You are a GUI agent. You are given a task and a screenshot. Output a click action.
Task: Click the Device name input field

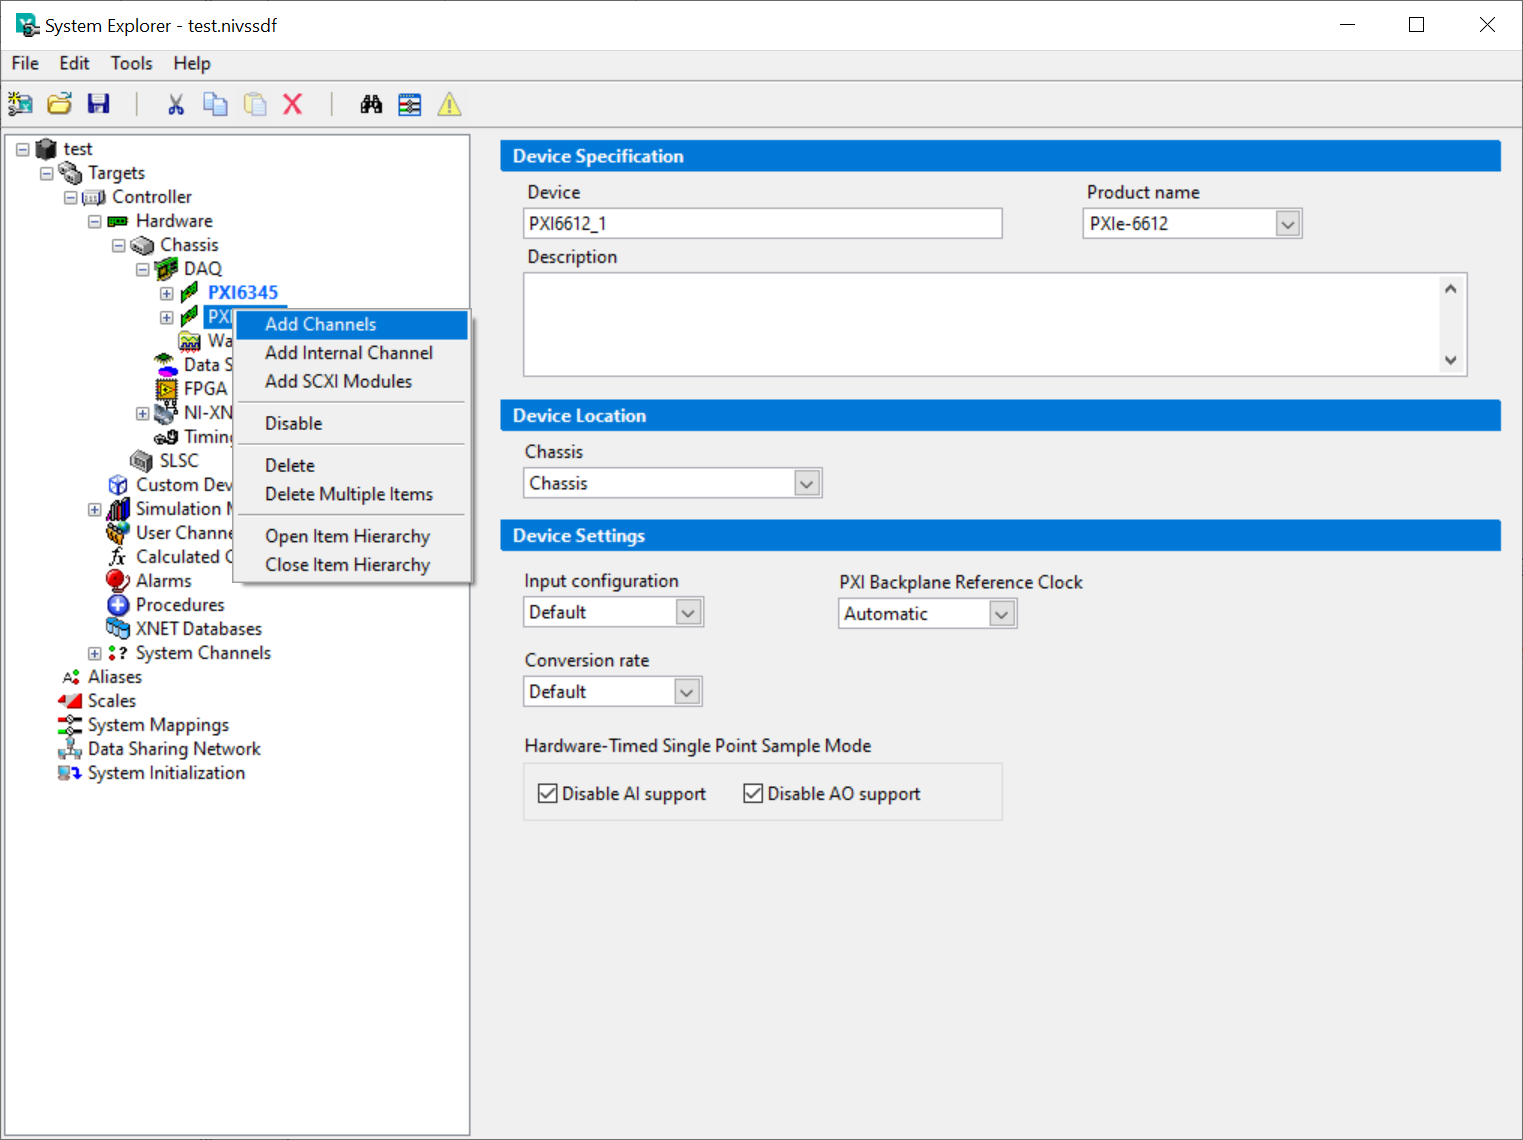click(x=763, y=224)
